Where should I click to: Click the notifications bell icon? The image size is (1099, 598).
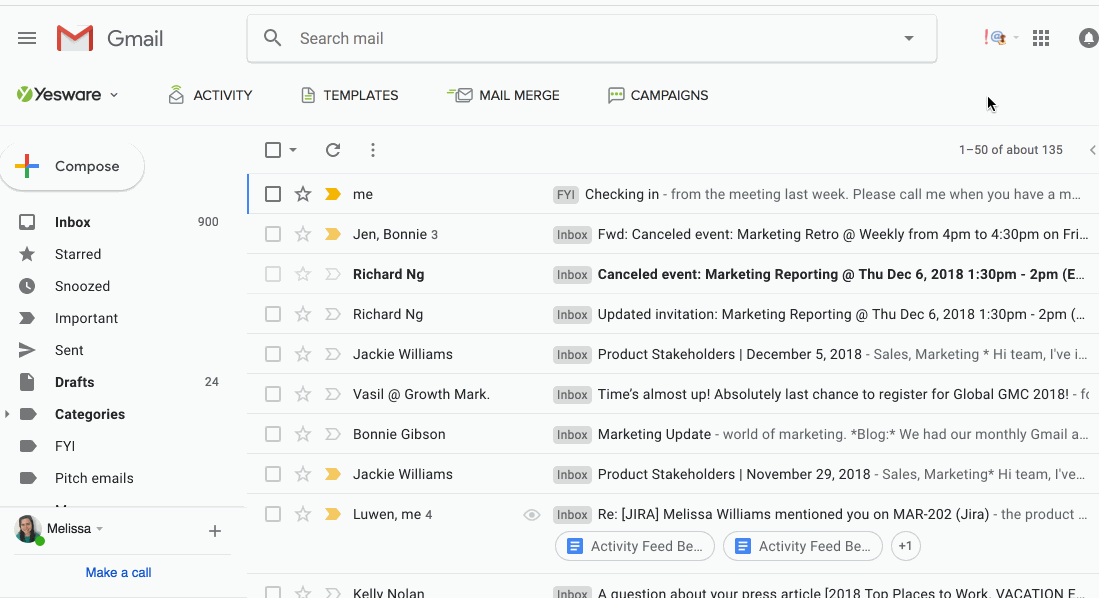[x=1088, y=38]
